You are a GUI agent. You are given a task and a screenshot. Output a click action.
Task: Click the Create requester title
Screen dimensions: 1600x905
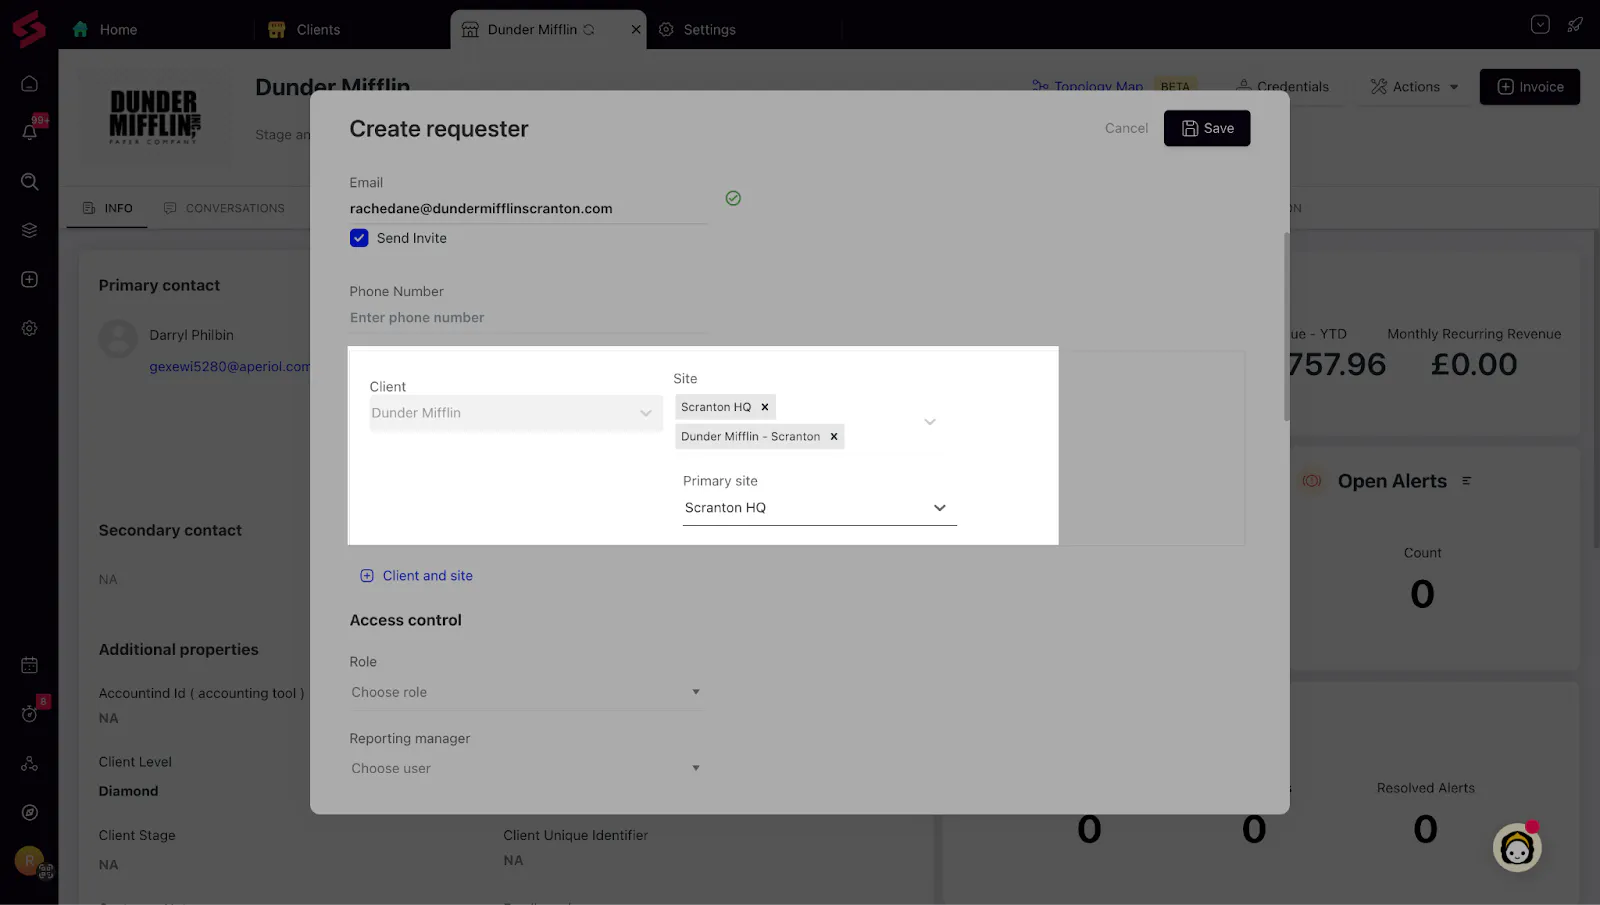click(x=439, y=129)
